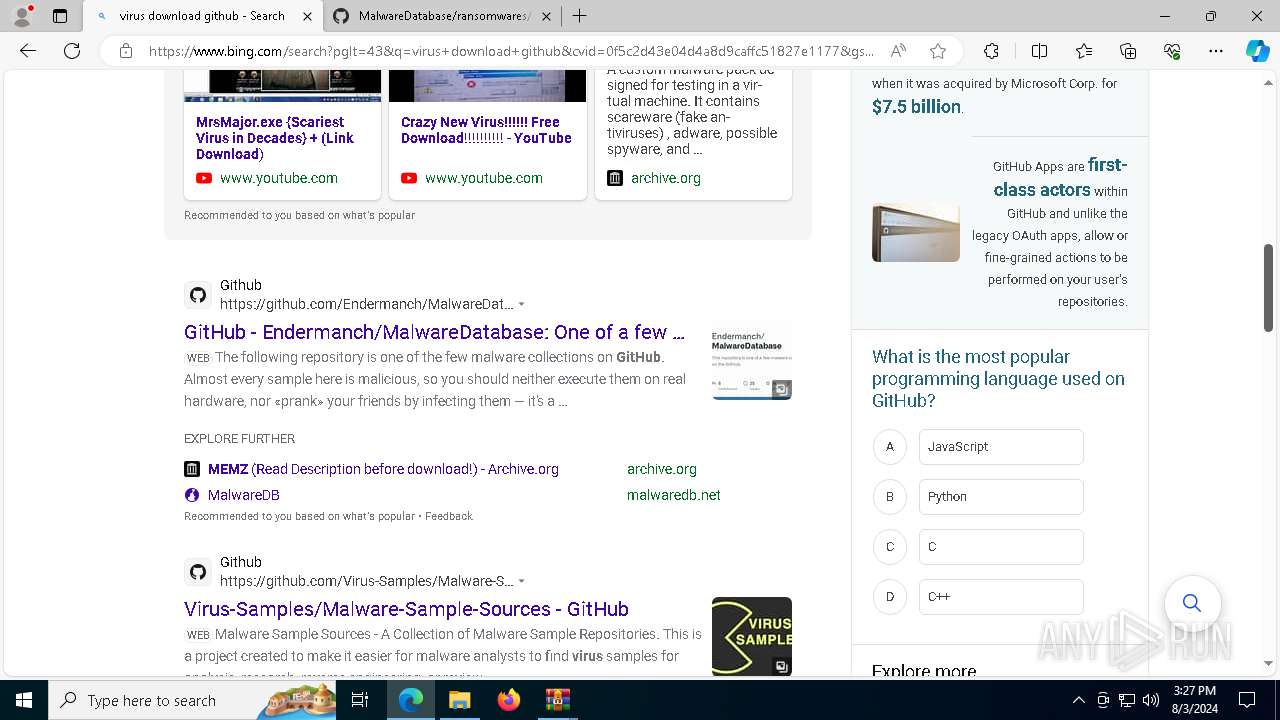This screenshot has width=1280, height=720.
Task: Open the Copilot sidebar icon
Action: (1257, 51)
